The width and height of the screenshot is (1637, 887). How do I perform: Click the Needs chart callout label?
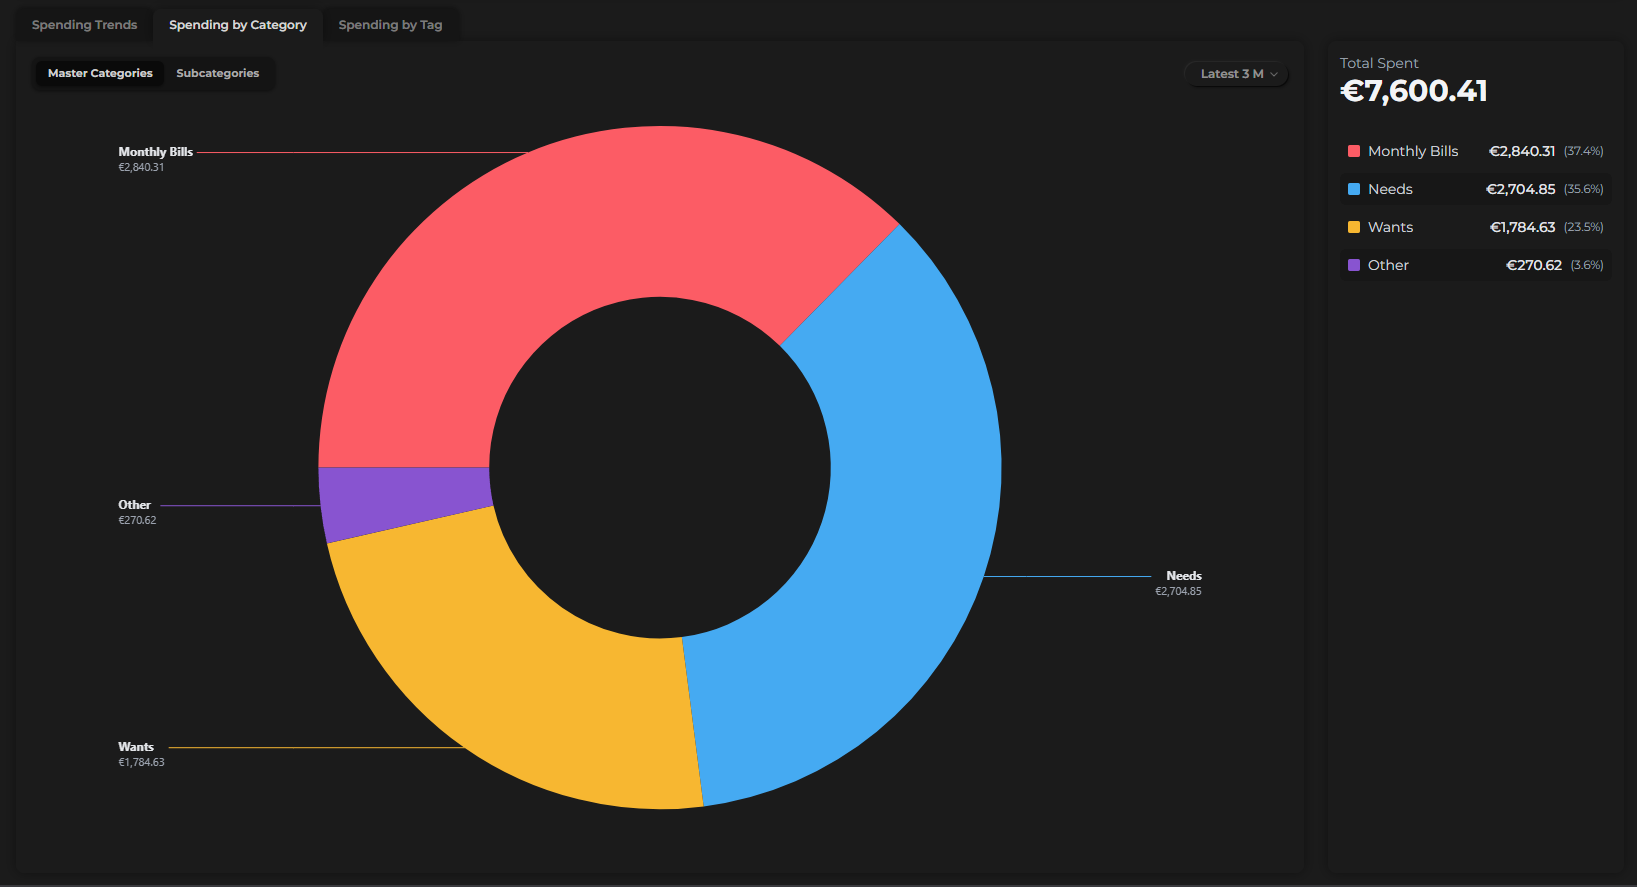point(1184,576)
